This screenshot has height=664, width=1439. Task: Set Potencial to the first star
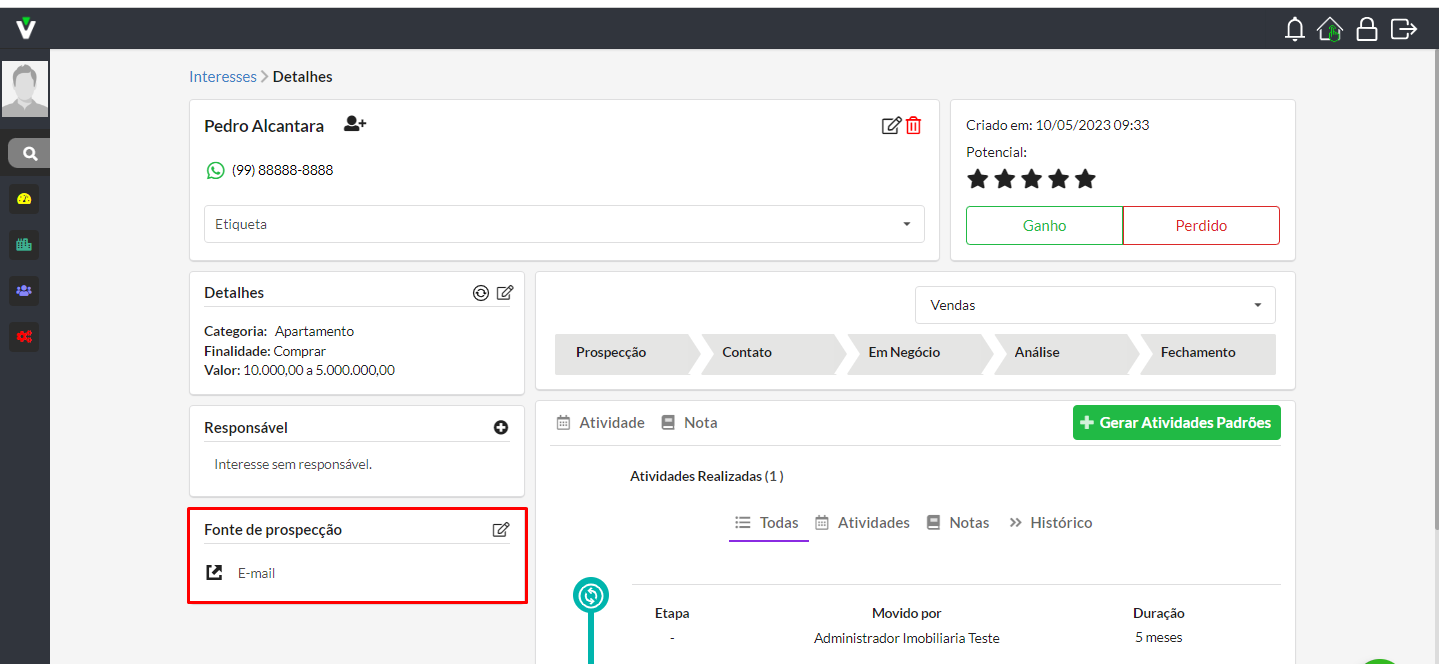pos(977,179)
